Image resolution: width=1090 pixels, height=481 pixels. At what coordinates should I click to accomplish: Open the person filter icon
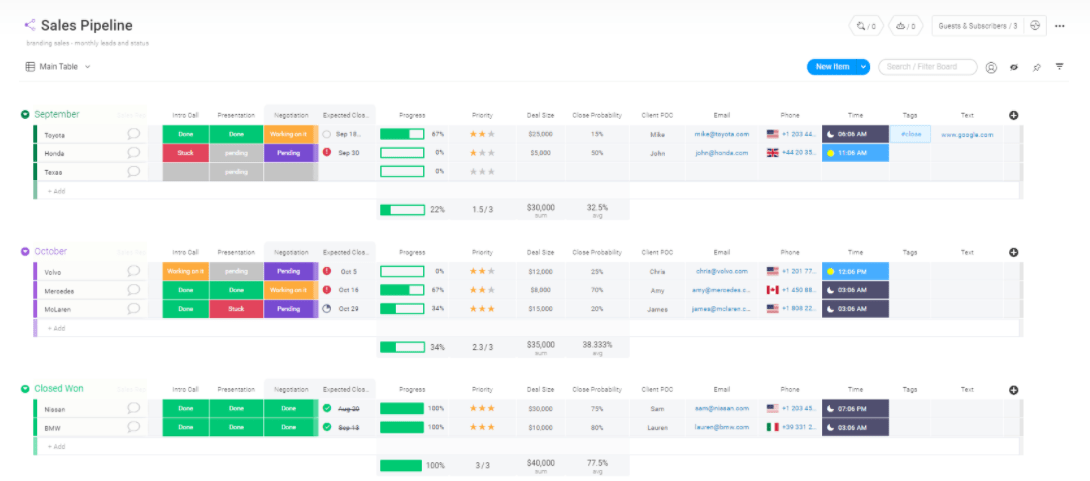991,67
